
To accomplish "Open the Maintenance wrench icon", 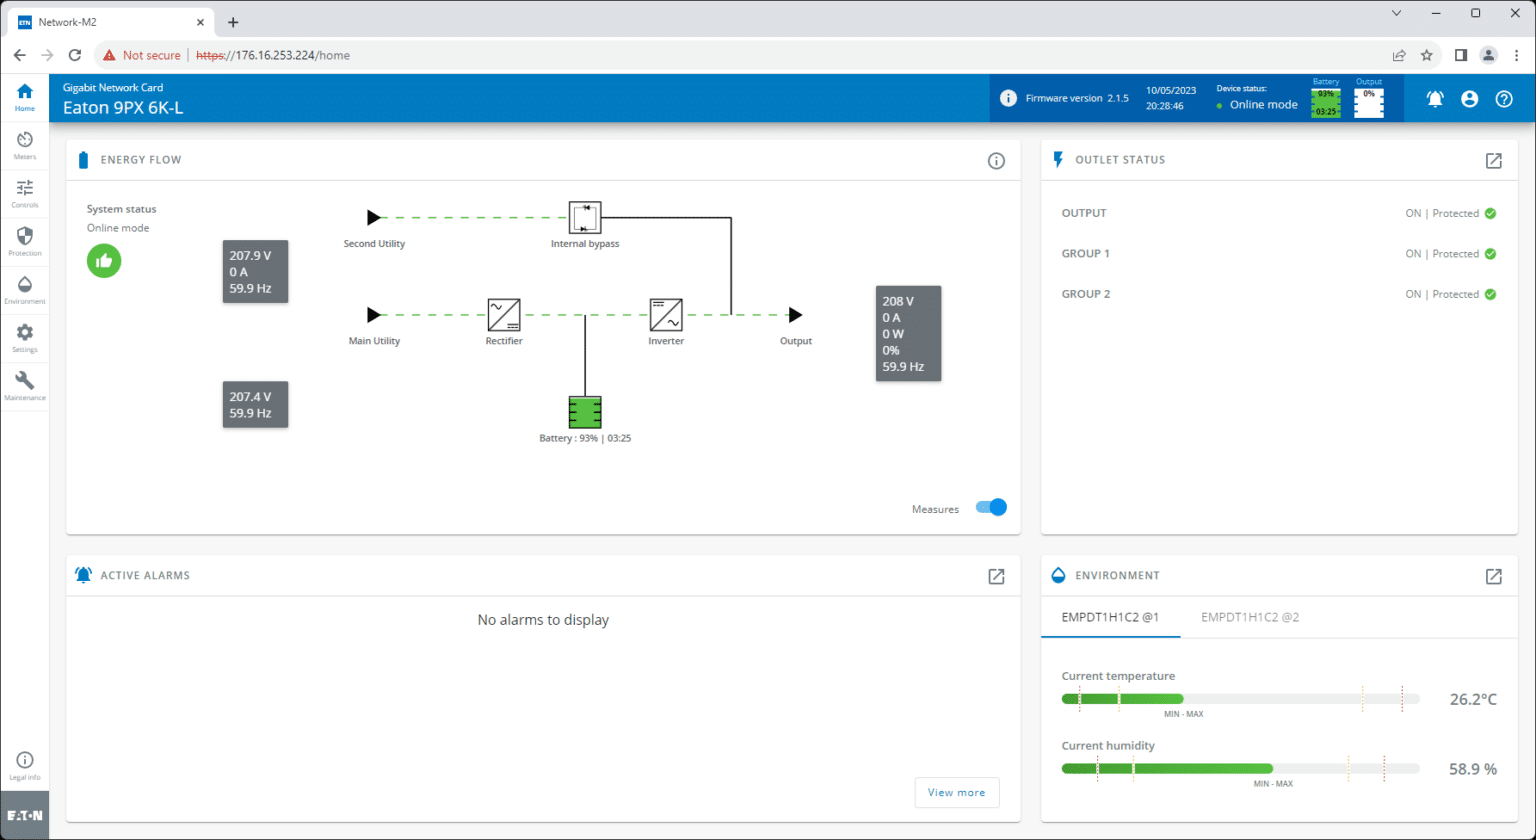I will pyautogui.click(x=24, y=386).
